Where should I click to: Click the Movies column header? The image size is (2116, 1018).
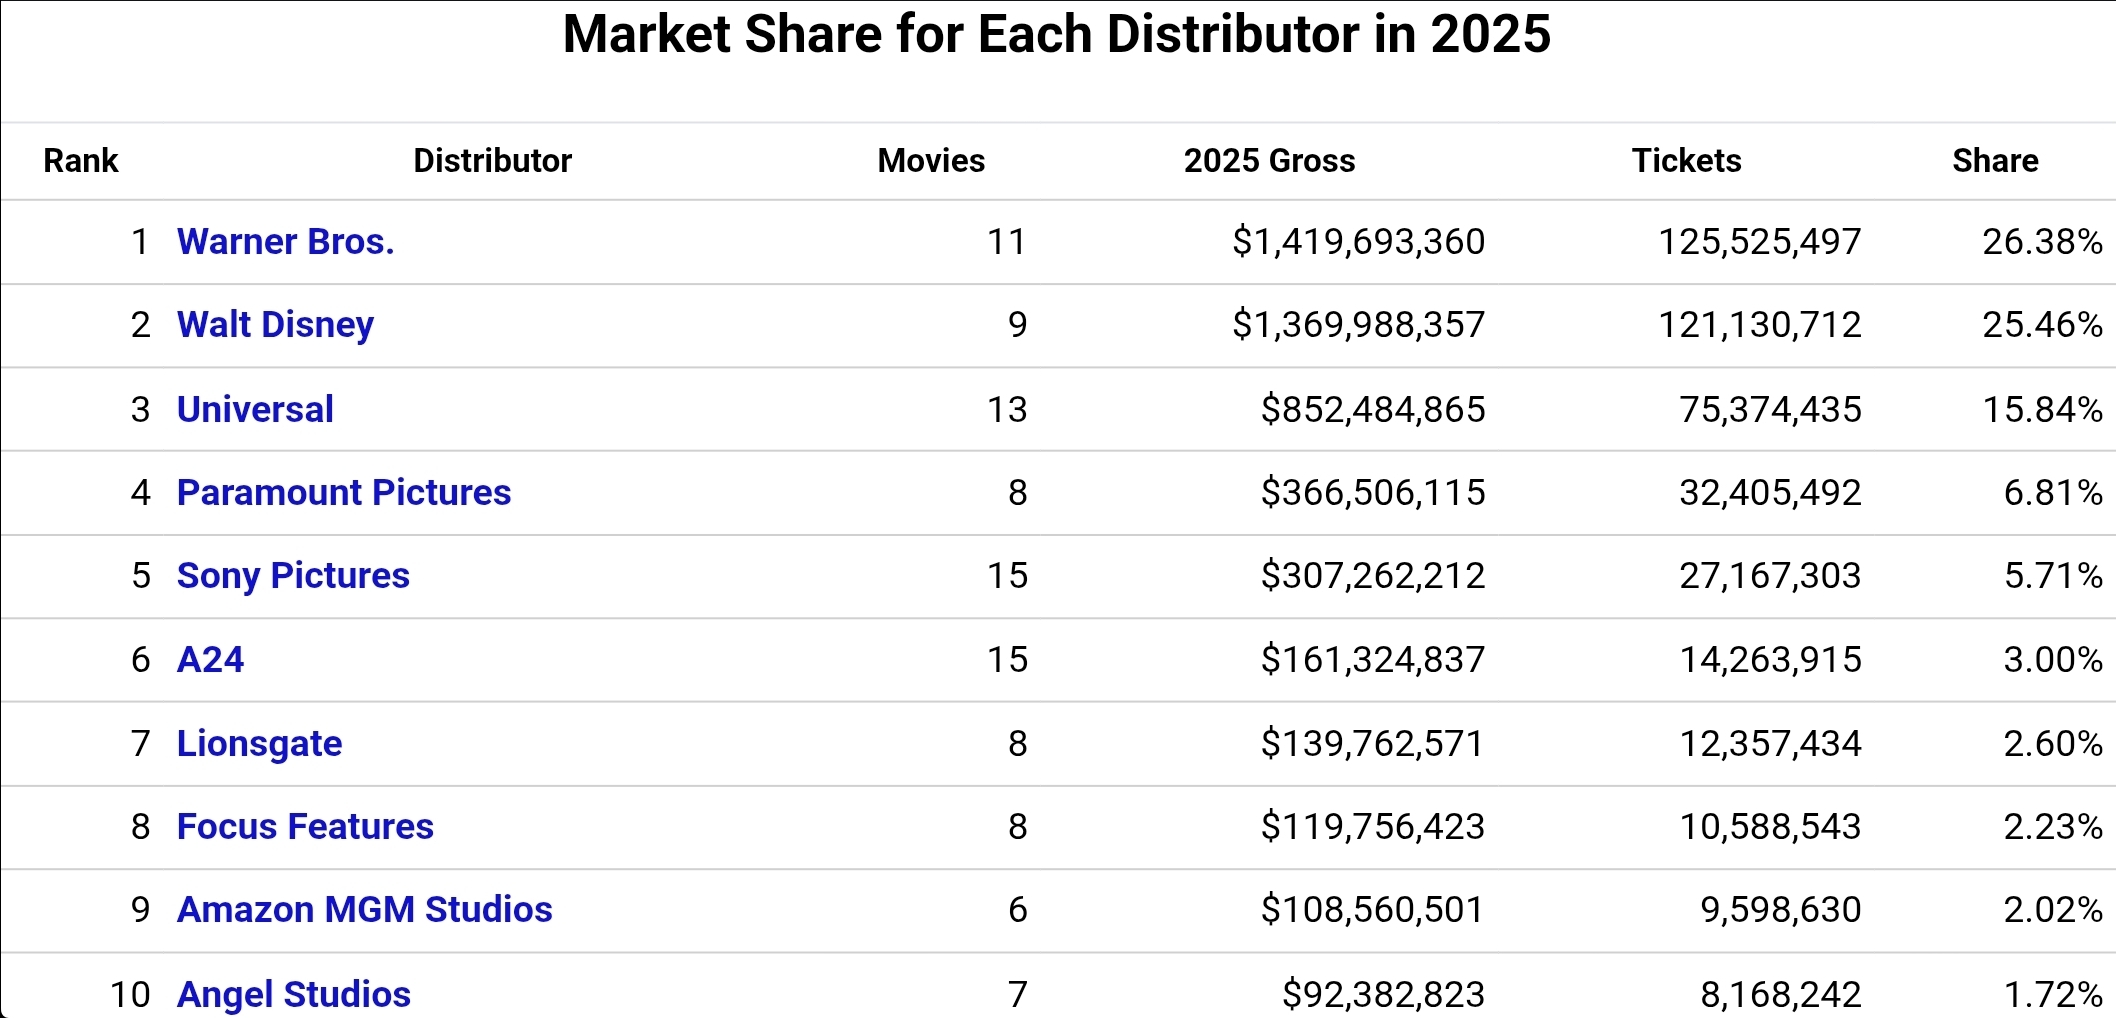coord(931,161)
